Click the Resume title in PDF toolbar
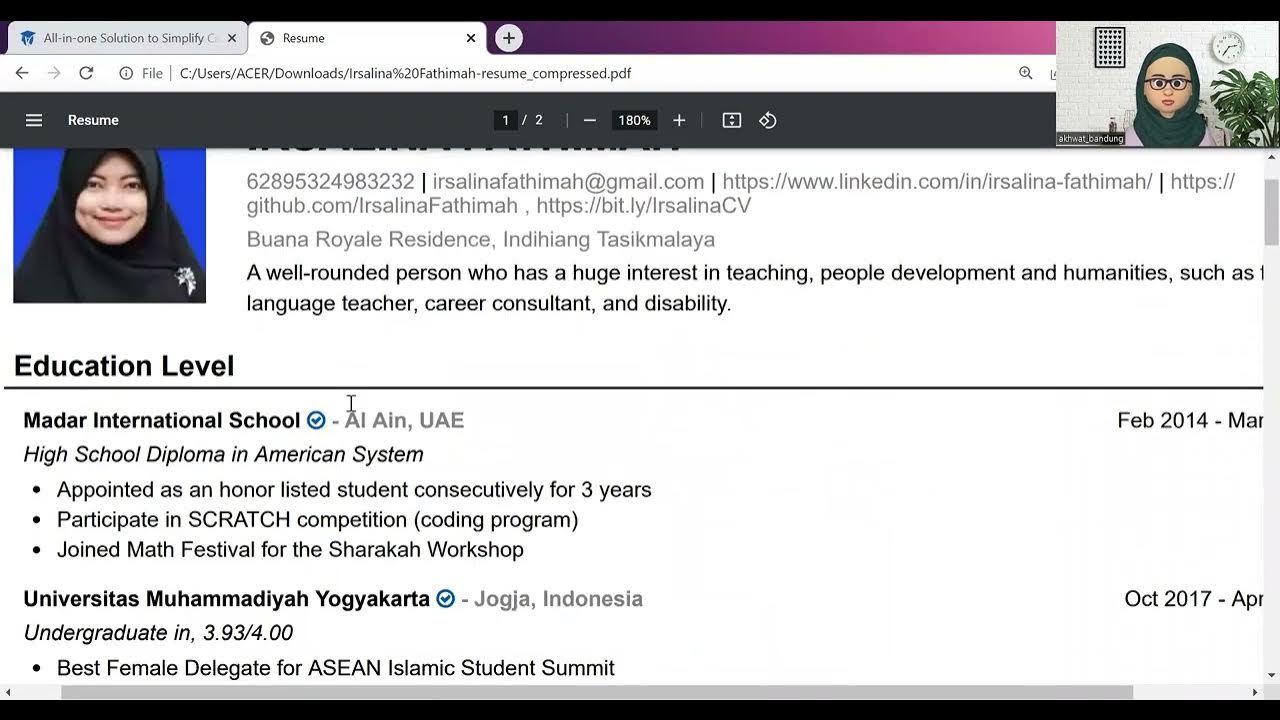This screenshot has height=720, width=1280. pyautogui.click(x=93, y=120)
